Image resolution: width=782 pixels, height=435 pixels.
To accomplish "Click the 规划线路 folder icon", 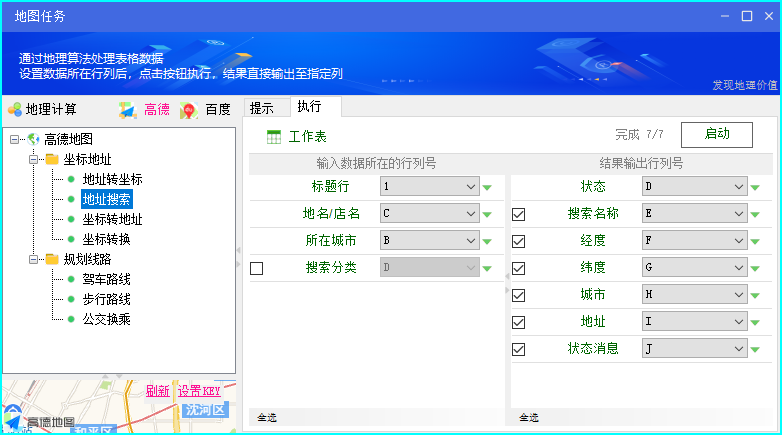I will click(52, 259).
